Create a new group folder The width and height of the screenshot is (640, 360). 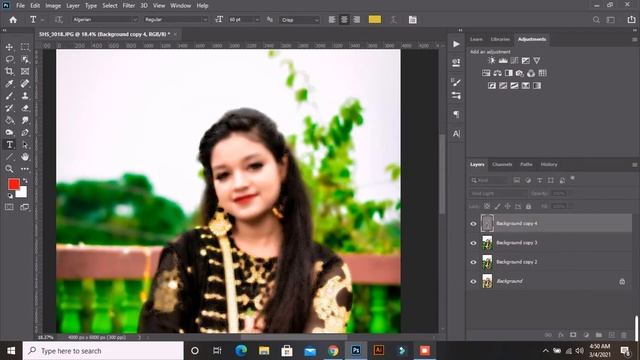(x=599, y=335)
